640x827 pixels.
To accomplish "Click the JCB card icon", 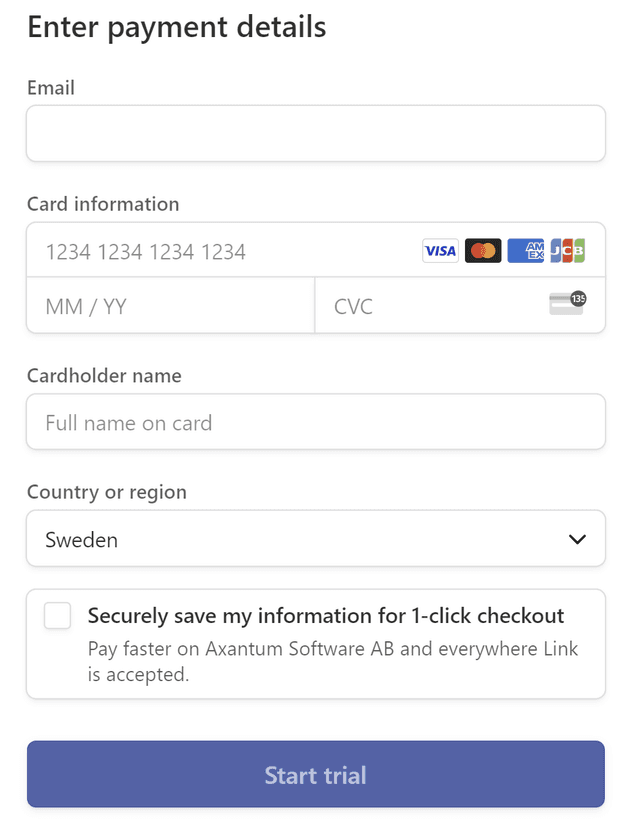I will point(567,250).
